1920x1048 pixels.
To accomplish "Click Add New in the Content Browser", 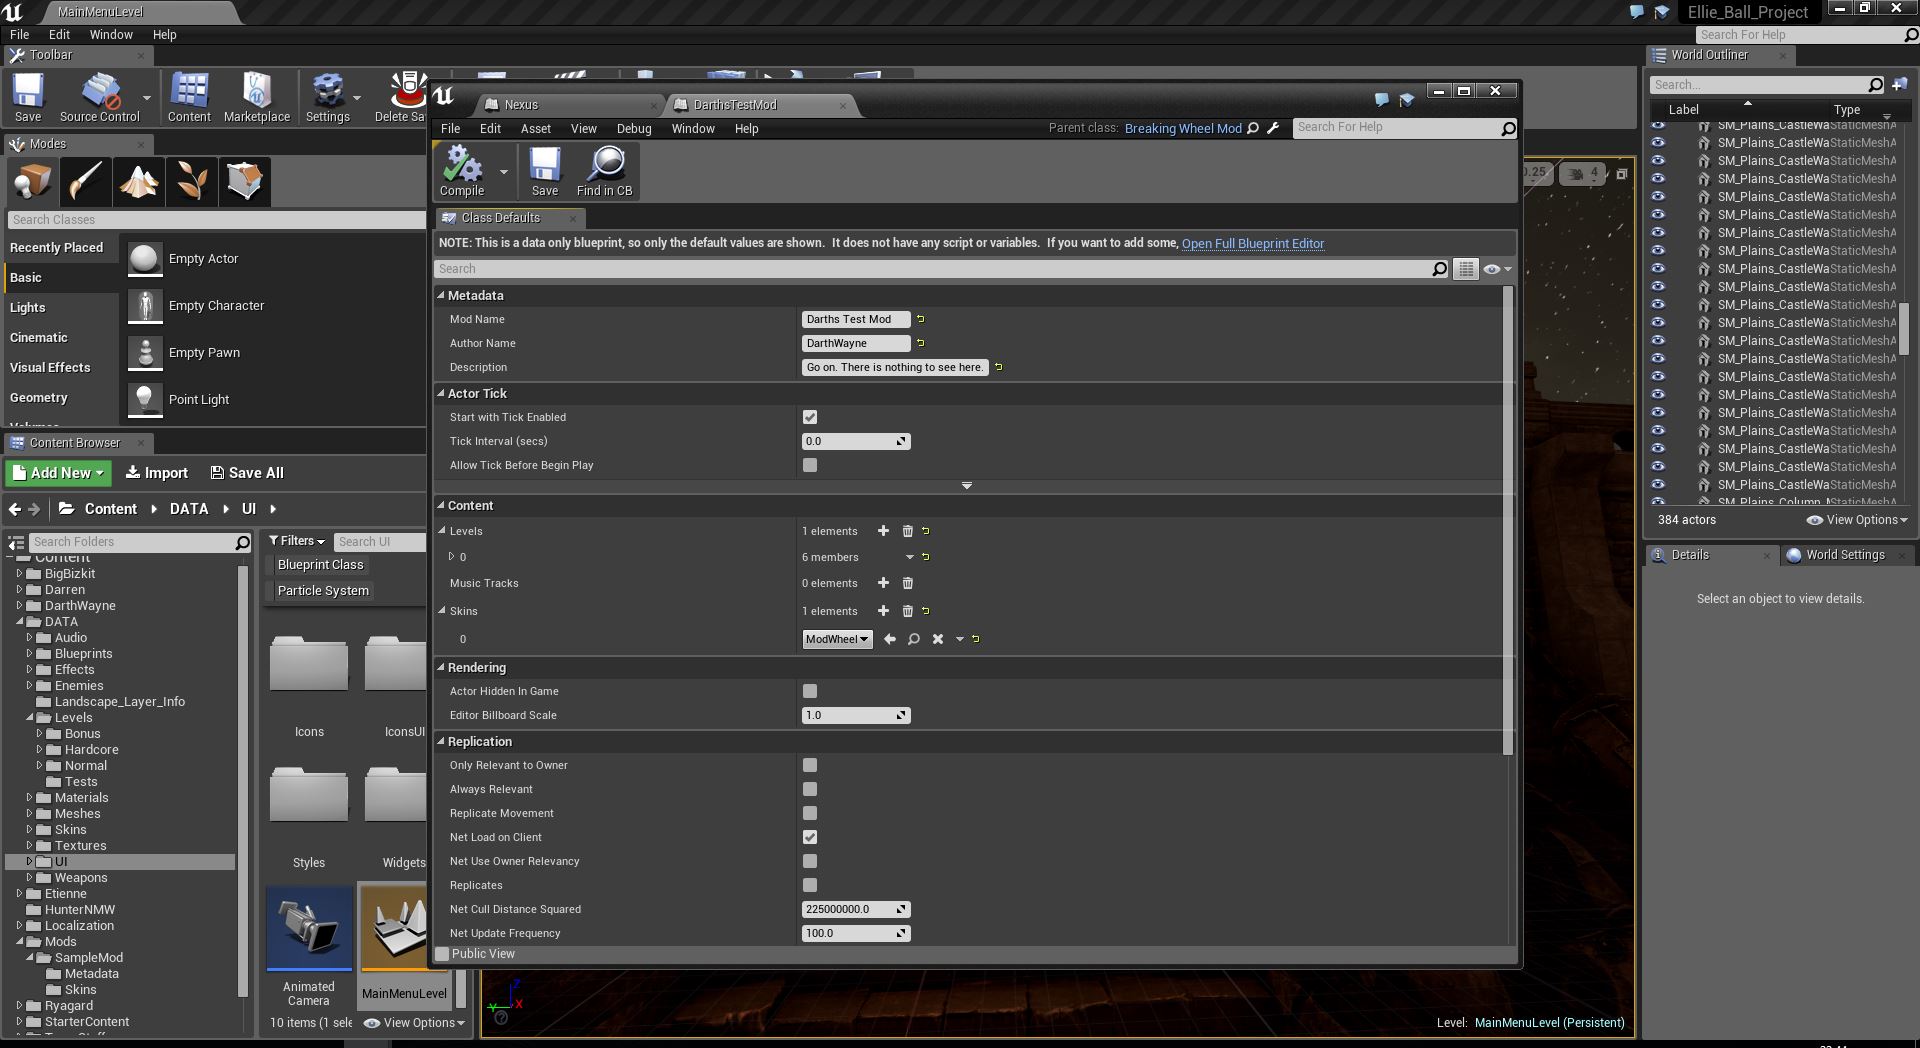I will (x=57, y=472).
